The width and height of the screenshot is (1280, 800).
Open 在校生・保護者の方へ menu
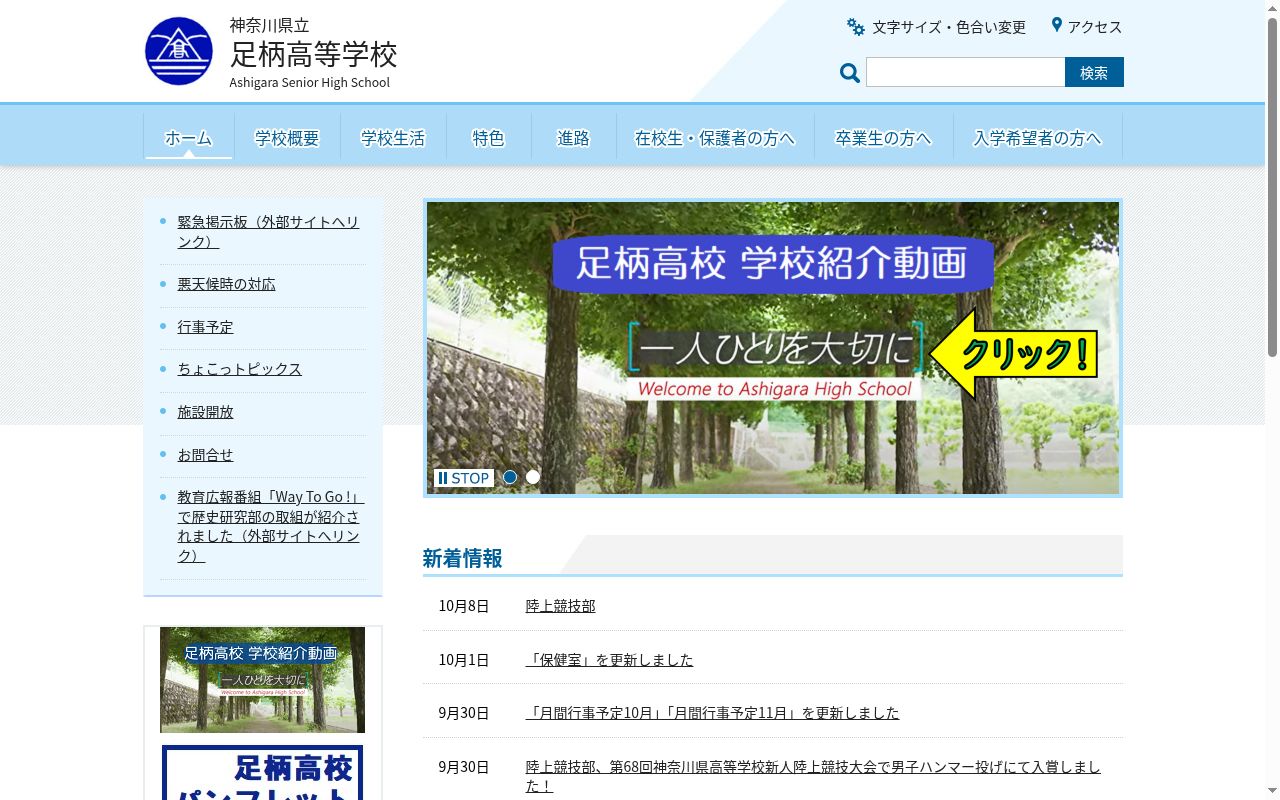coord(715,138)
